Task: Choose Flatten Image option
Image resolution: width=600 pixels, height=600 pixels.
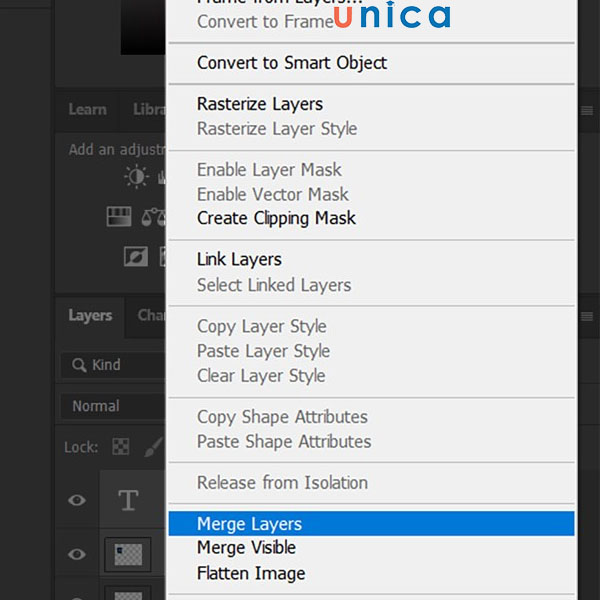Action: [371, 573]
